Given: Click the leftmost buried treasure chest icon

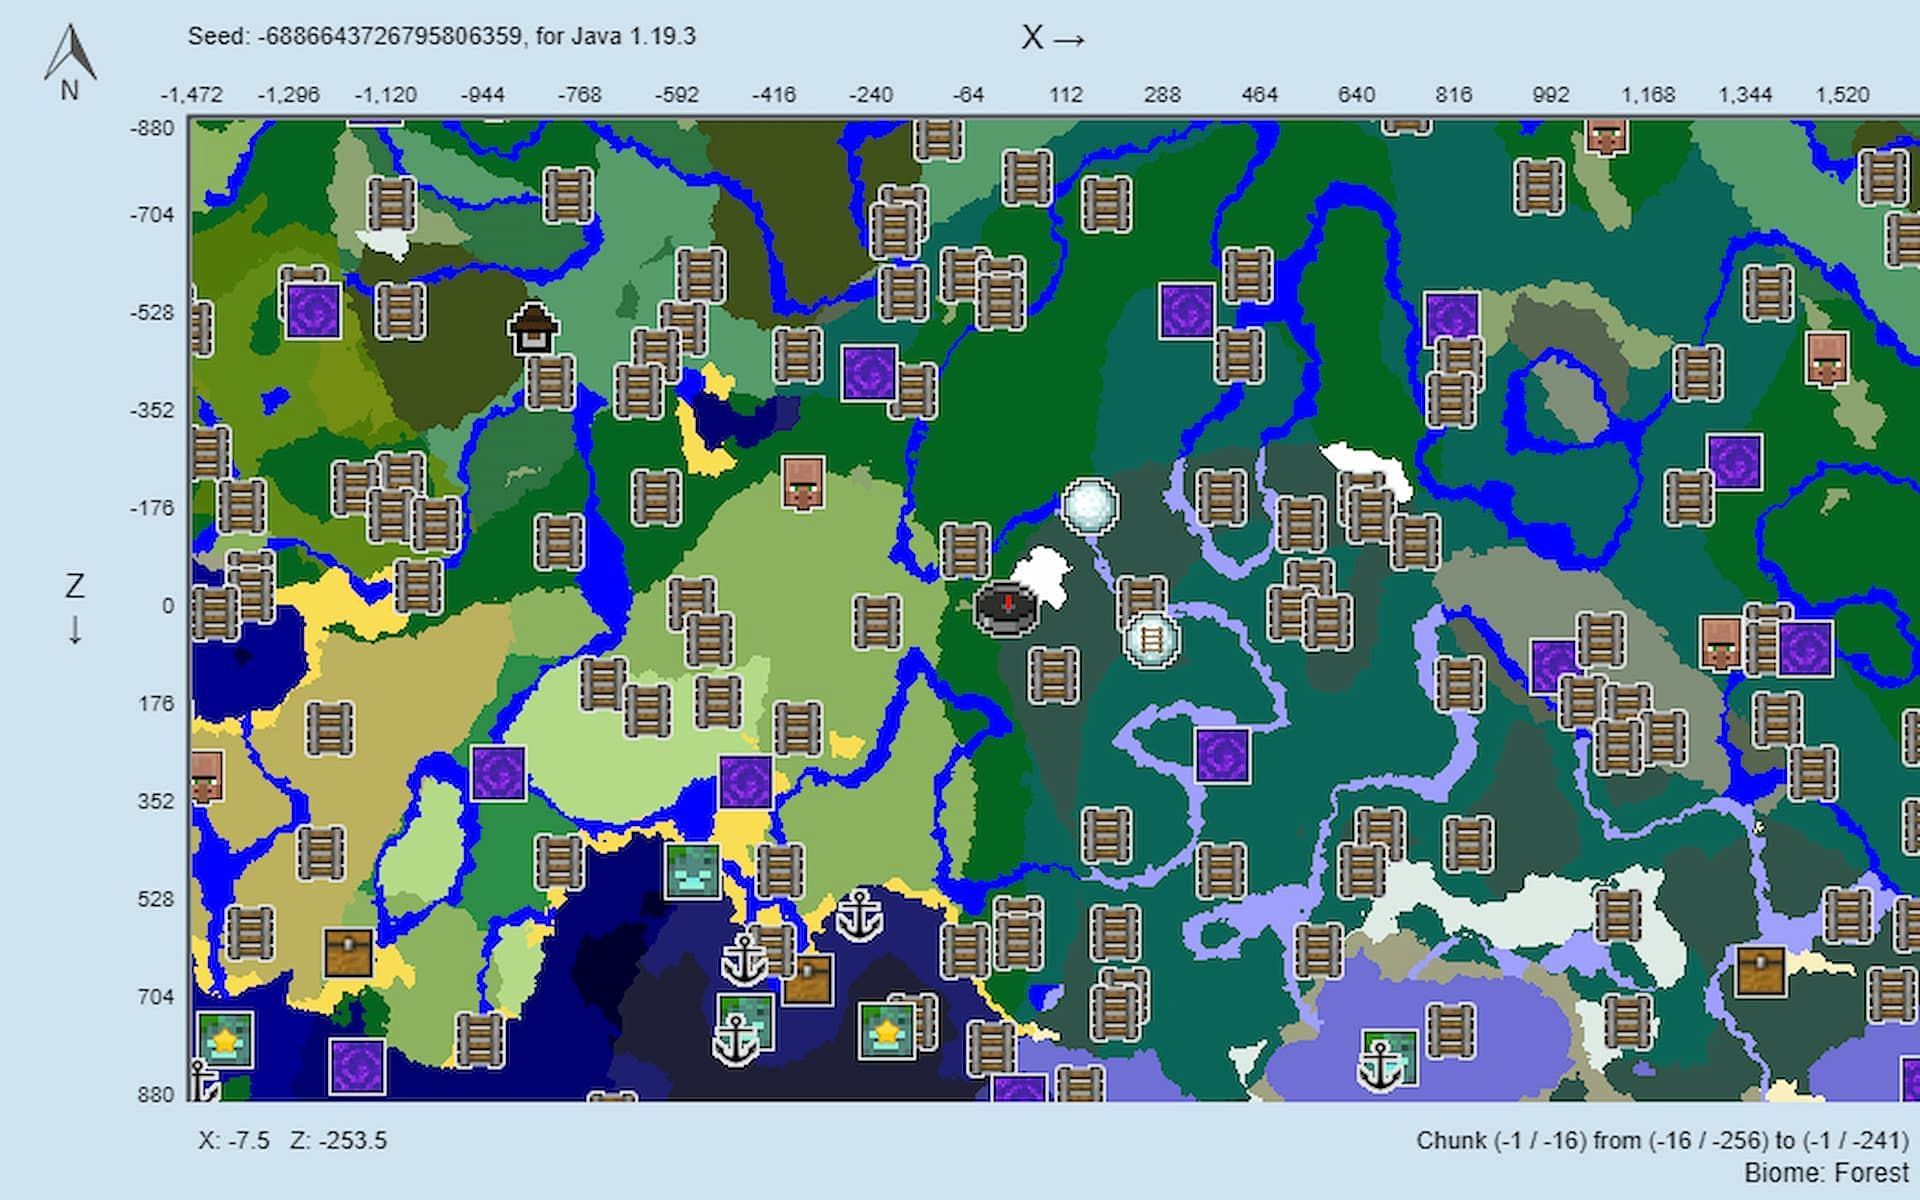Looking at the screenshot, I should pyautogui.click(x=348, y=953).
